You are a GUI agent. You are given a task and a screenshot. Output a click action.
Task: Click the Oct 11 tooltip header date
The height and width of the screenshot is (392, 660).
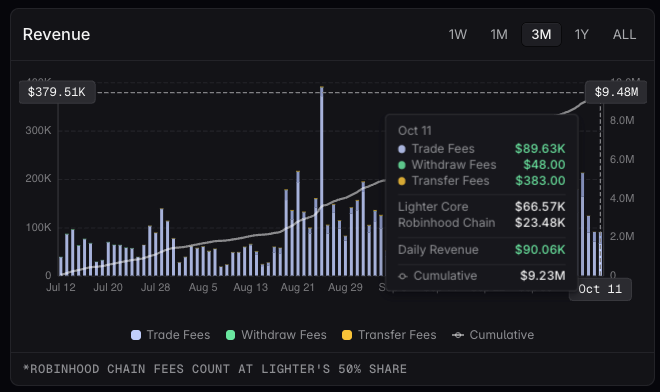pos(415,131)
